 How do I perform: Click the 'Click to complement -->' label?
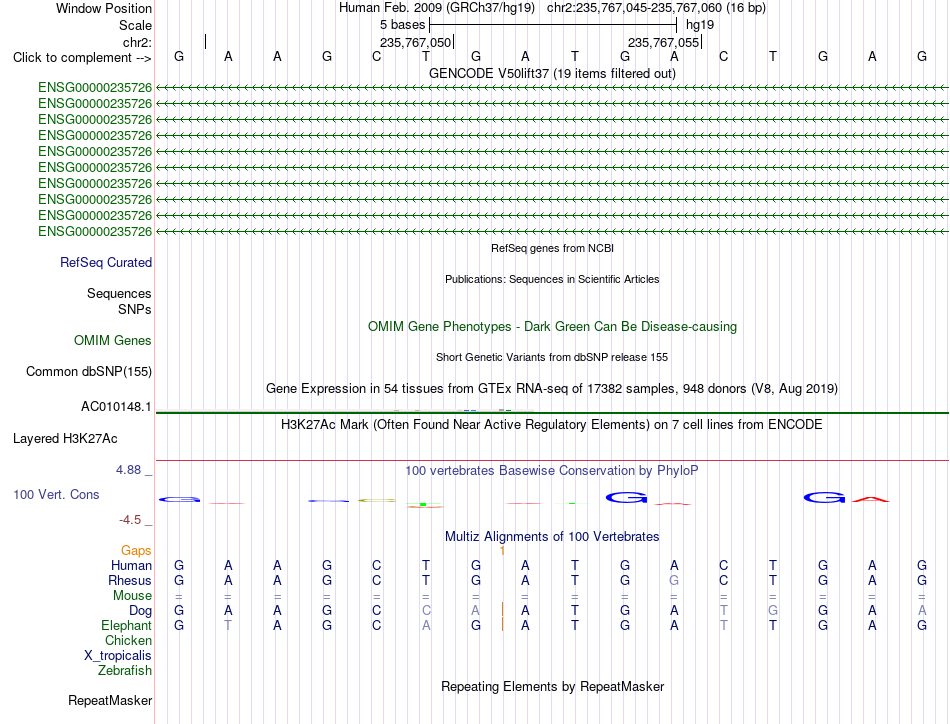(82, 58)
